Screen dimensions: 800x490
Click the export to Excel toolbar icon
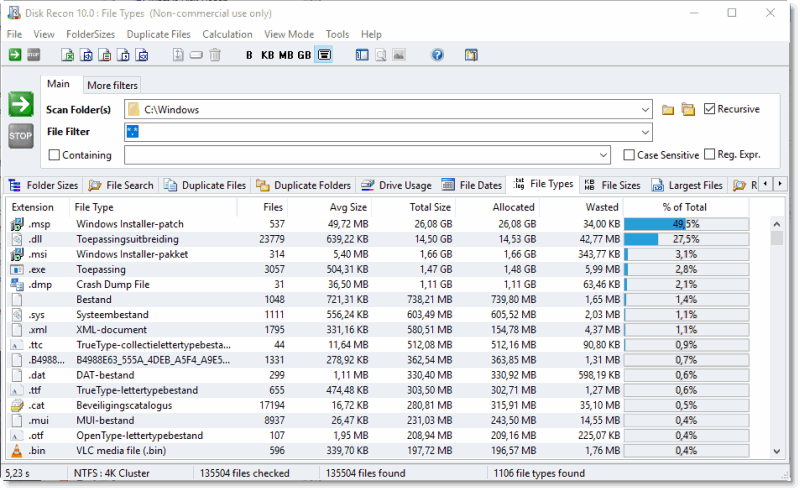67,55
